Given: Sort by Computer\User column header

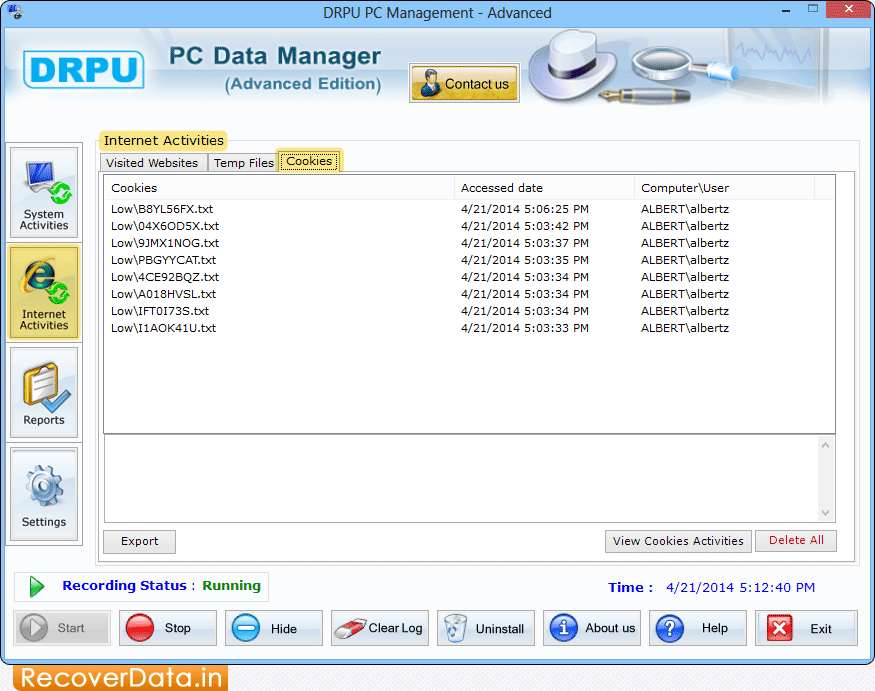Looking at the screenshot, I should click(724, 188).
